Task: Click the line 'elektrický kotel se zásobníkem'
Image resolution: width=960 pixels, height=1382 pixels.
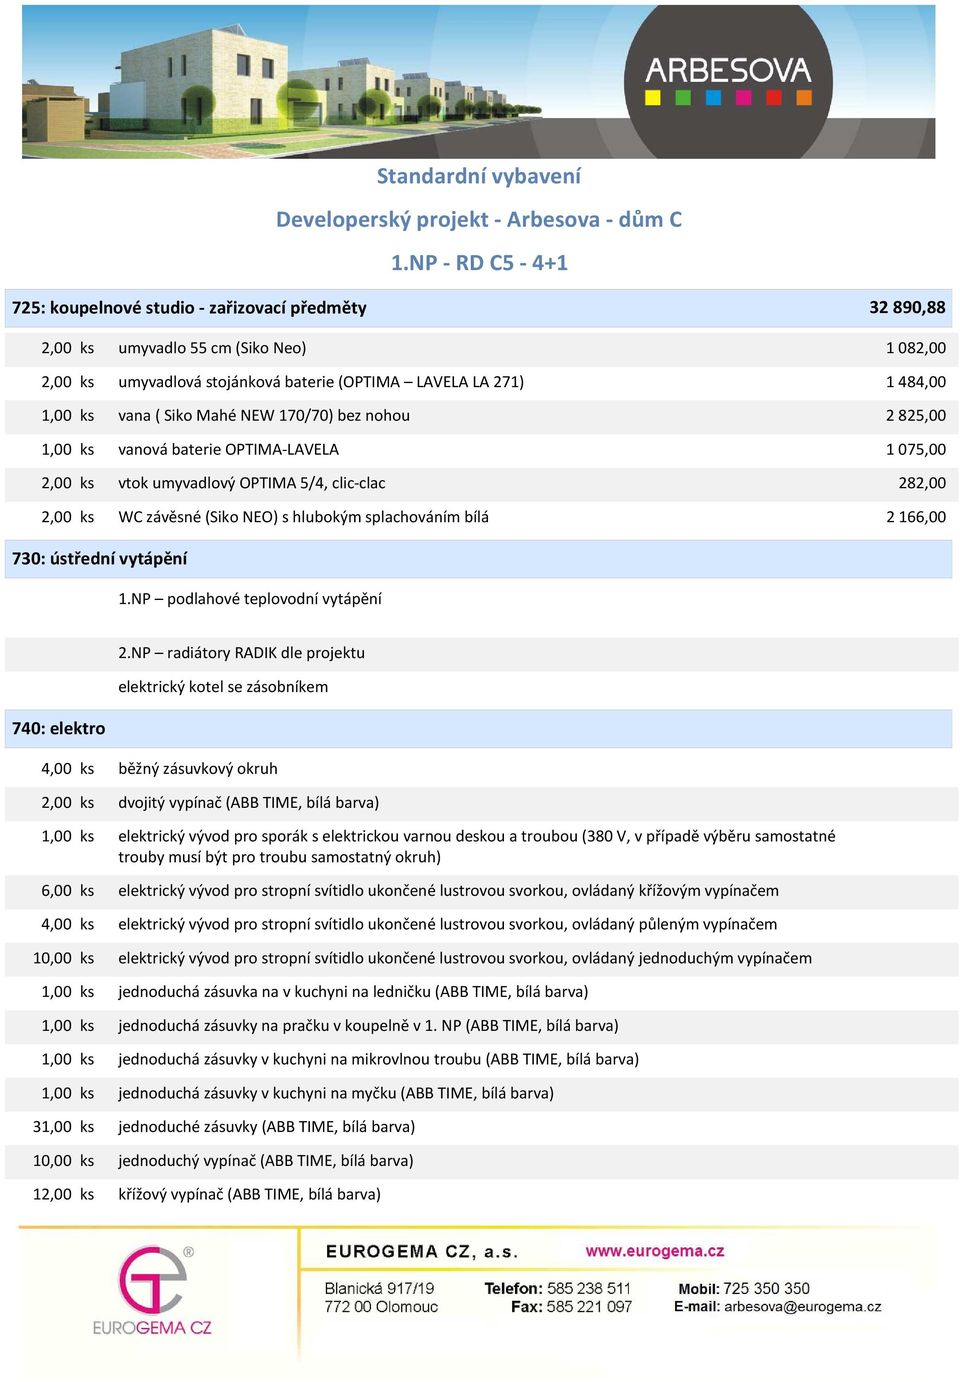Action: 223,687
